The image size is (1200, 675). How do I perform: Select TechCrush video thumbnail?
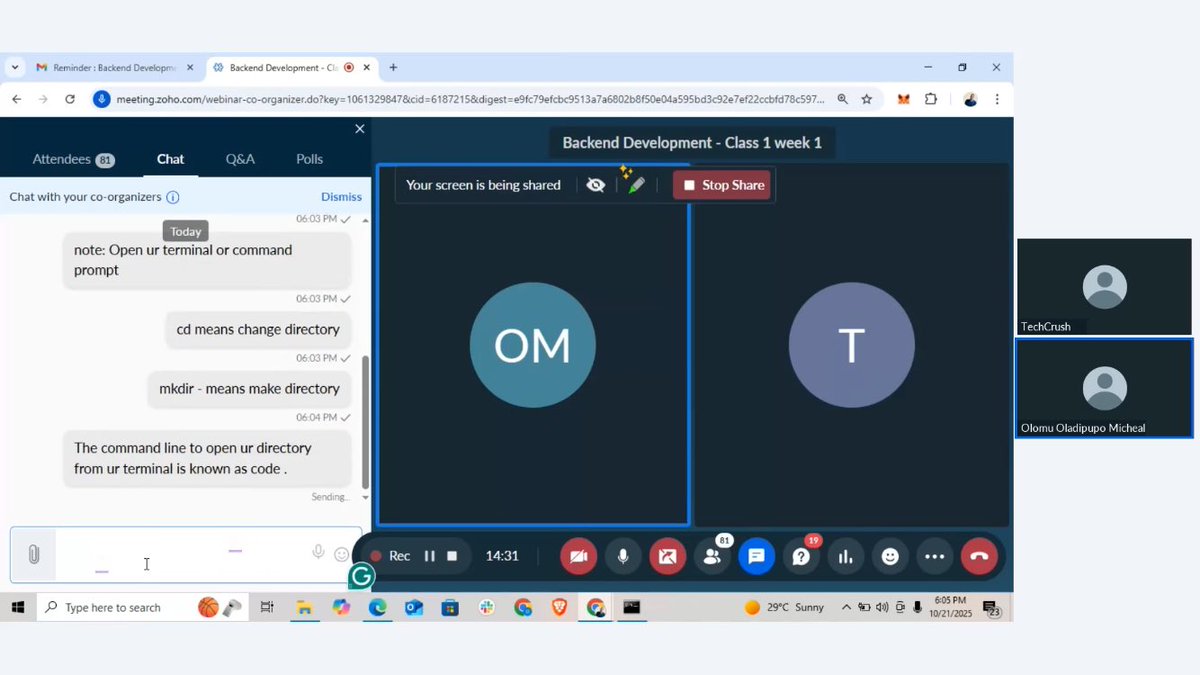[1104, 287]
